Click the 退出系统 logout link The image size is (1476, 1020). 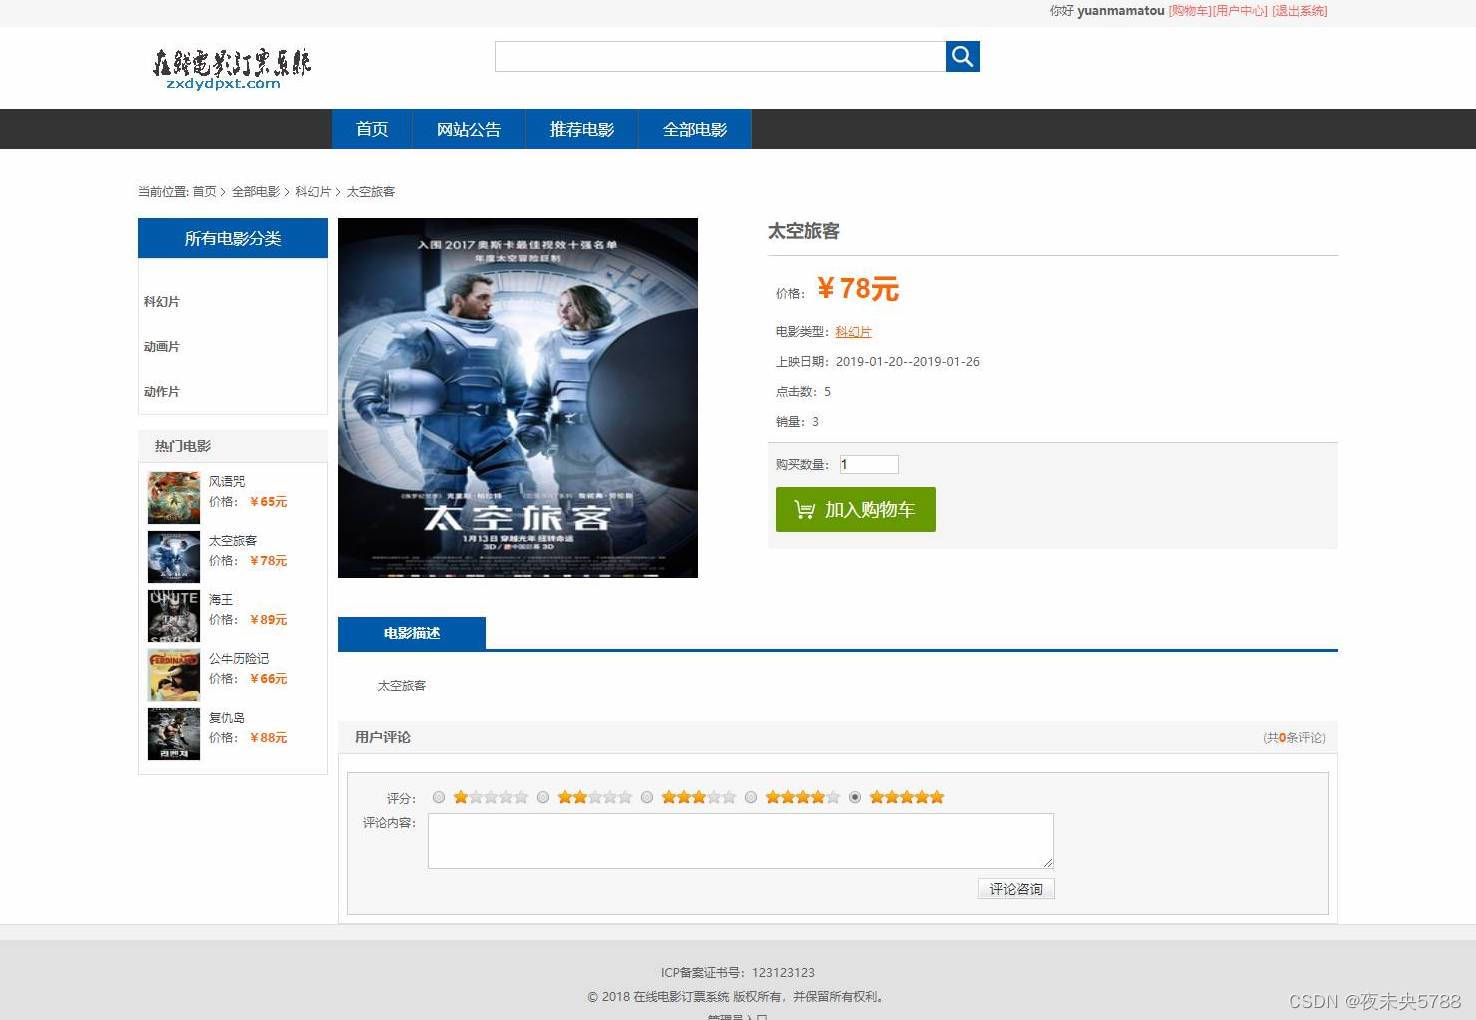1300,11
